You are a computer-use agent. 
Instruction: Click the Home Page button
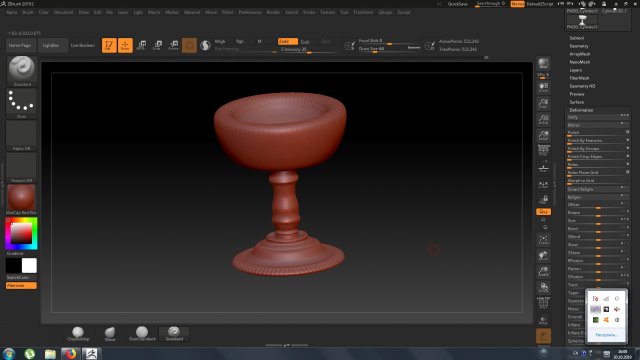pos(20,45)
